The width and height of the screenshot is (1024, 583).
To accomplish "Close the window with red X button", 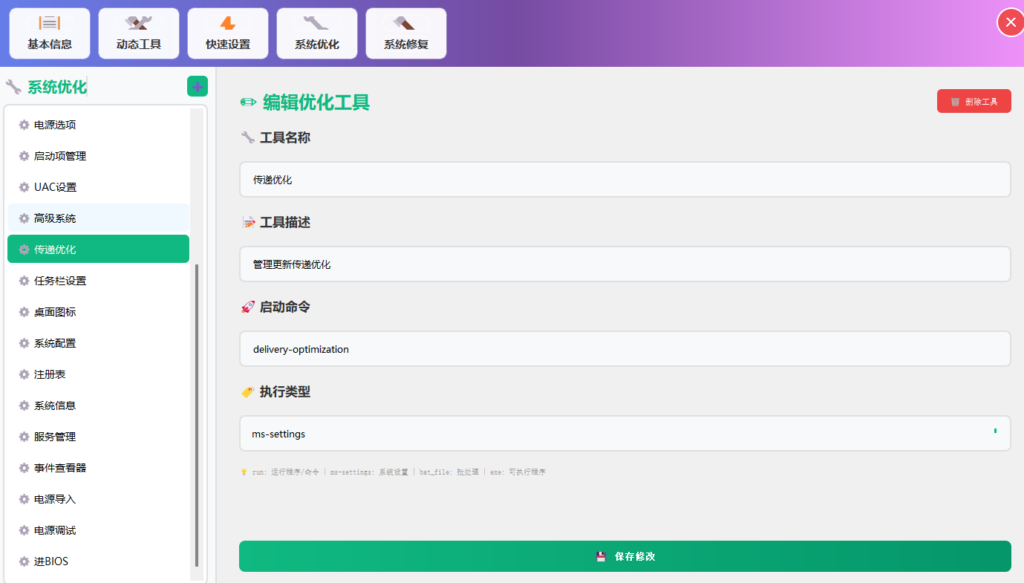I will [1009, 22].
